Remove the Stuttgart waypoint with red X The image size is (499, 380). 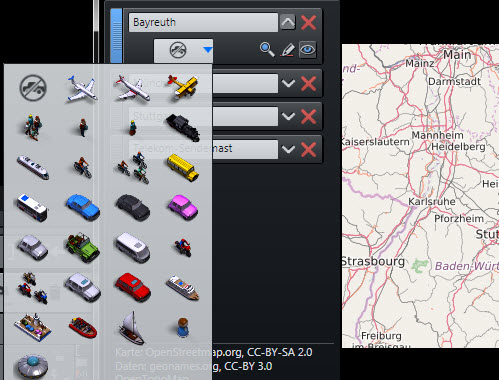coord(309,116)
